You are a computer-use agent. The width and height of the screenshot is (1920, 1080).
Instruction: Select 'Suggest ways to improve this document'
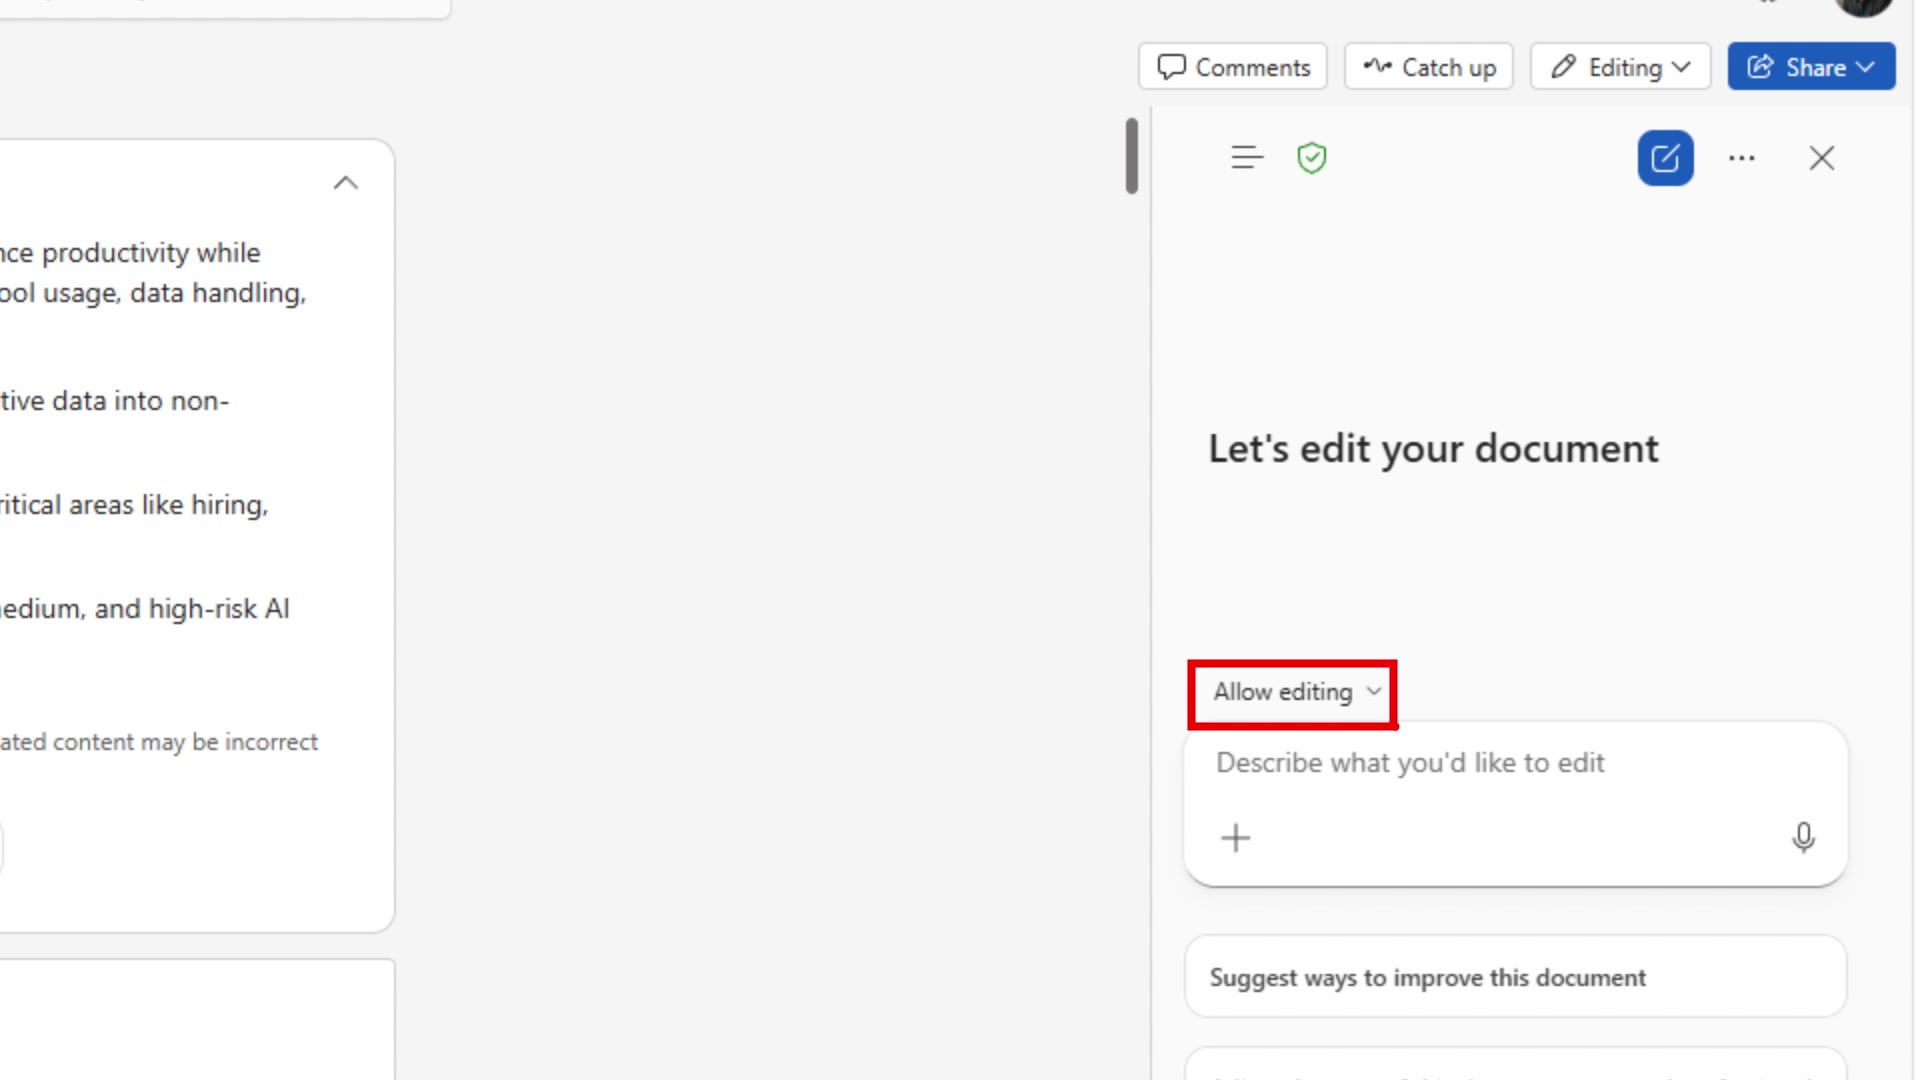coord(1515,977)
